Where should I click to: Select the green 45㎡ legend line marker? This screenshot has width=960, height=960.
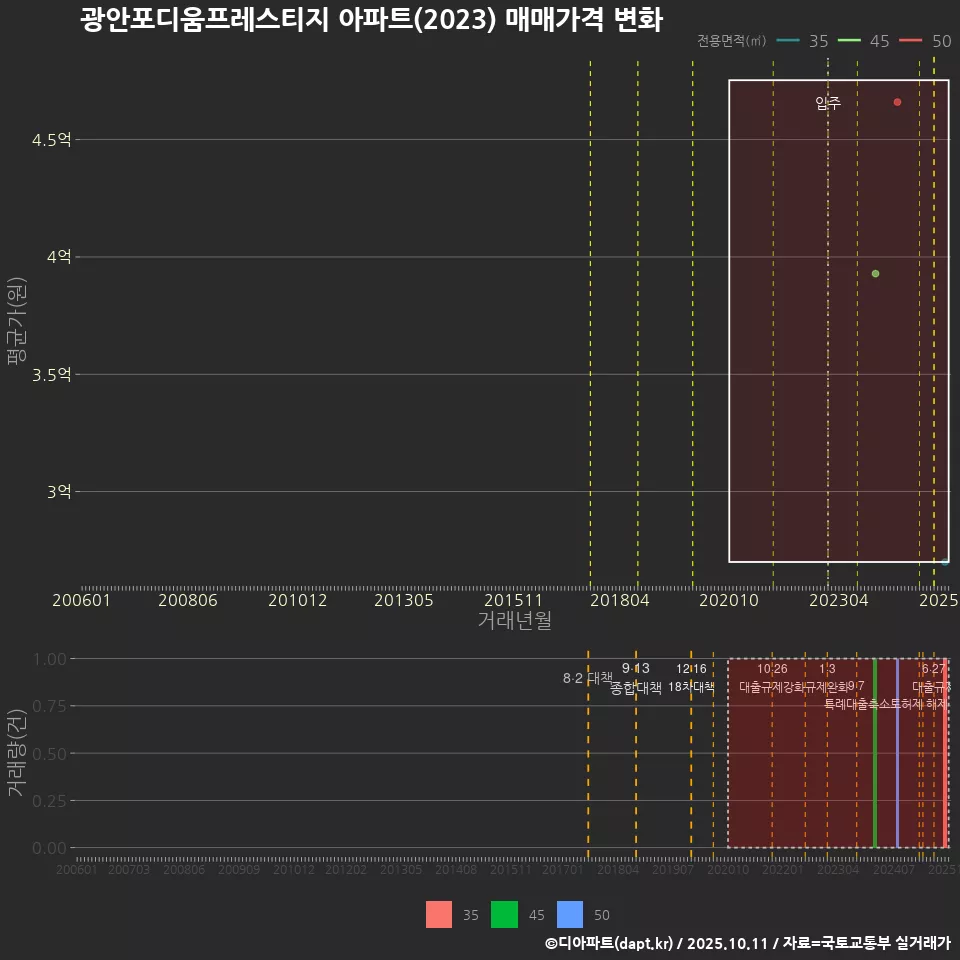[849, 41]
